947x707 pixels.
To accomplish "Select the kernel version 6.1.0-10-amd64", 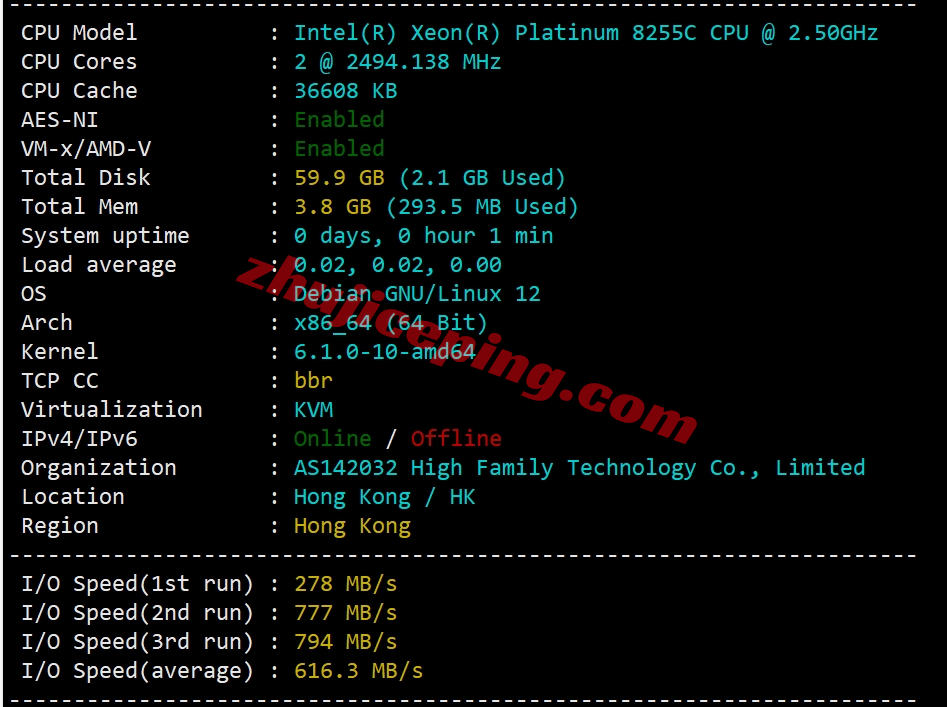I will [385, 351].
